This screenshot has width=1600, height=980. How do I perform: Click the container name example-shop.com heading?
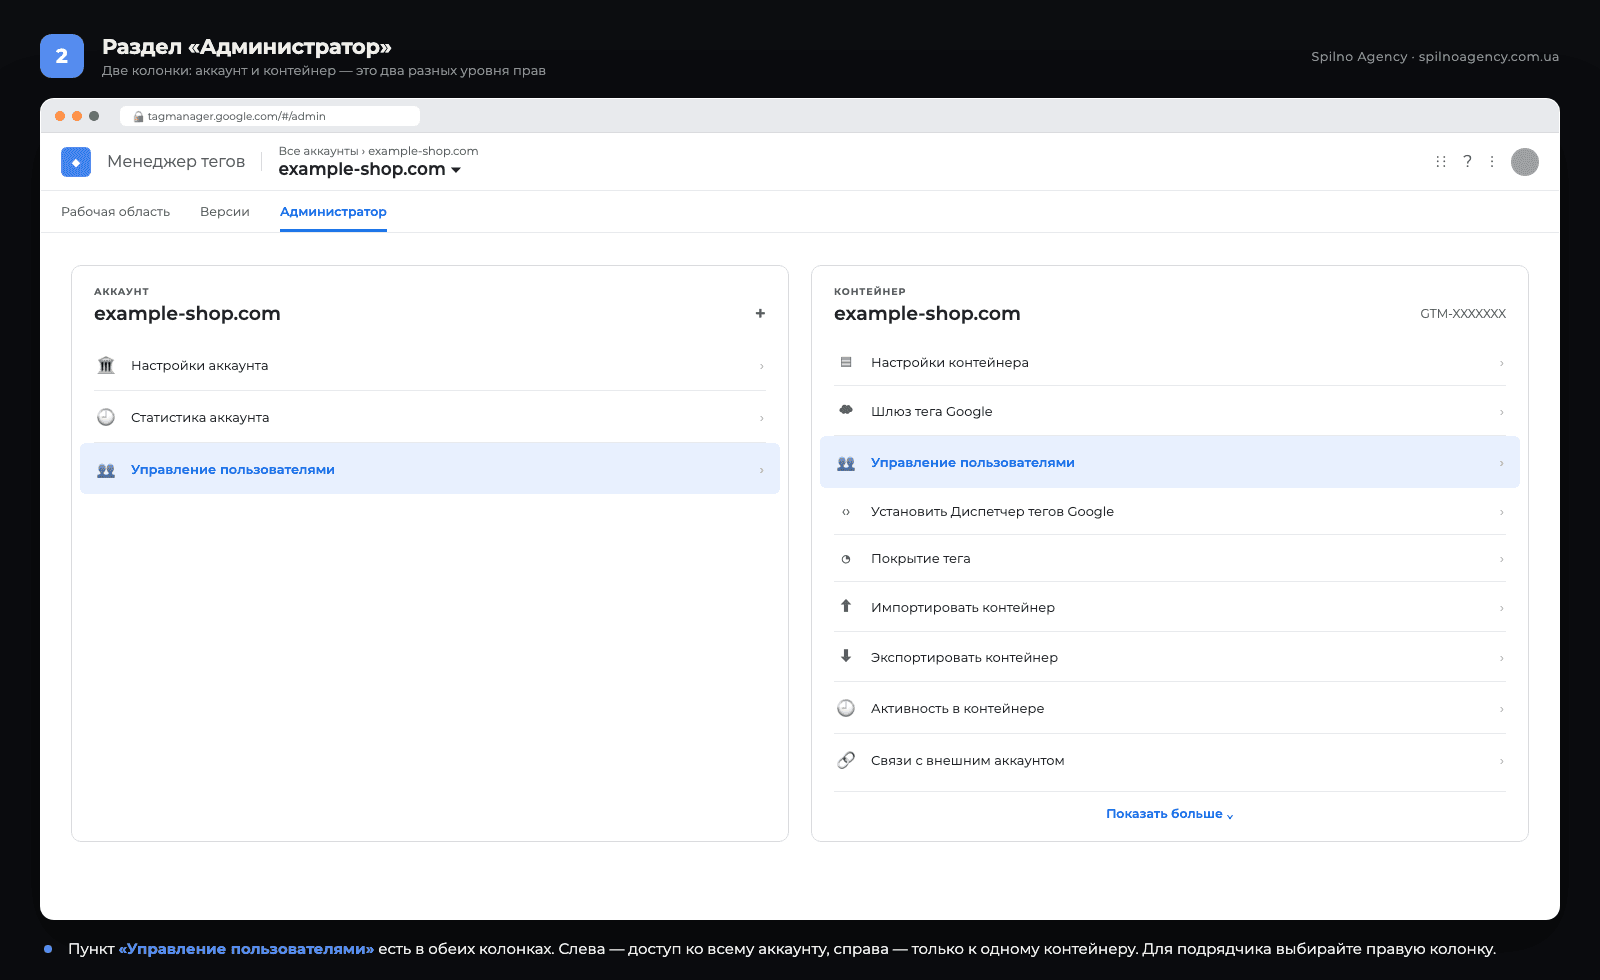coord(927,314)
